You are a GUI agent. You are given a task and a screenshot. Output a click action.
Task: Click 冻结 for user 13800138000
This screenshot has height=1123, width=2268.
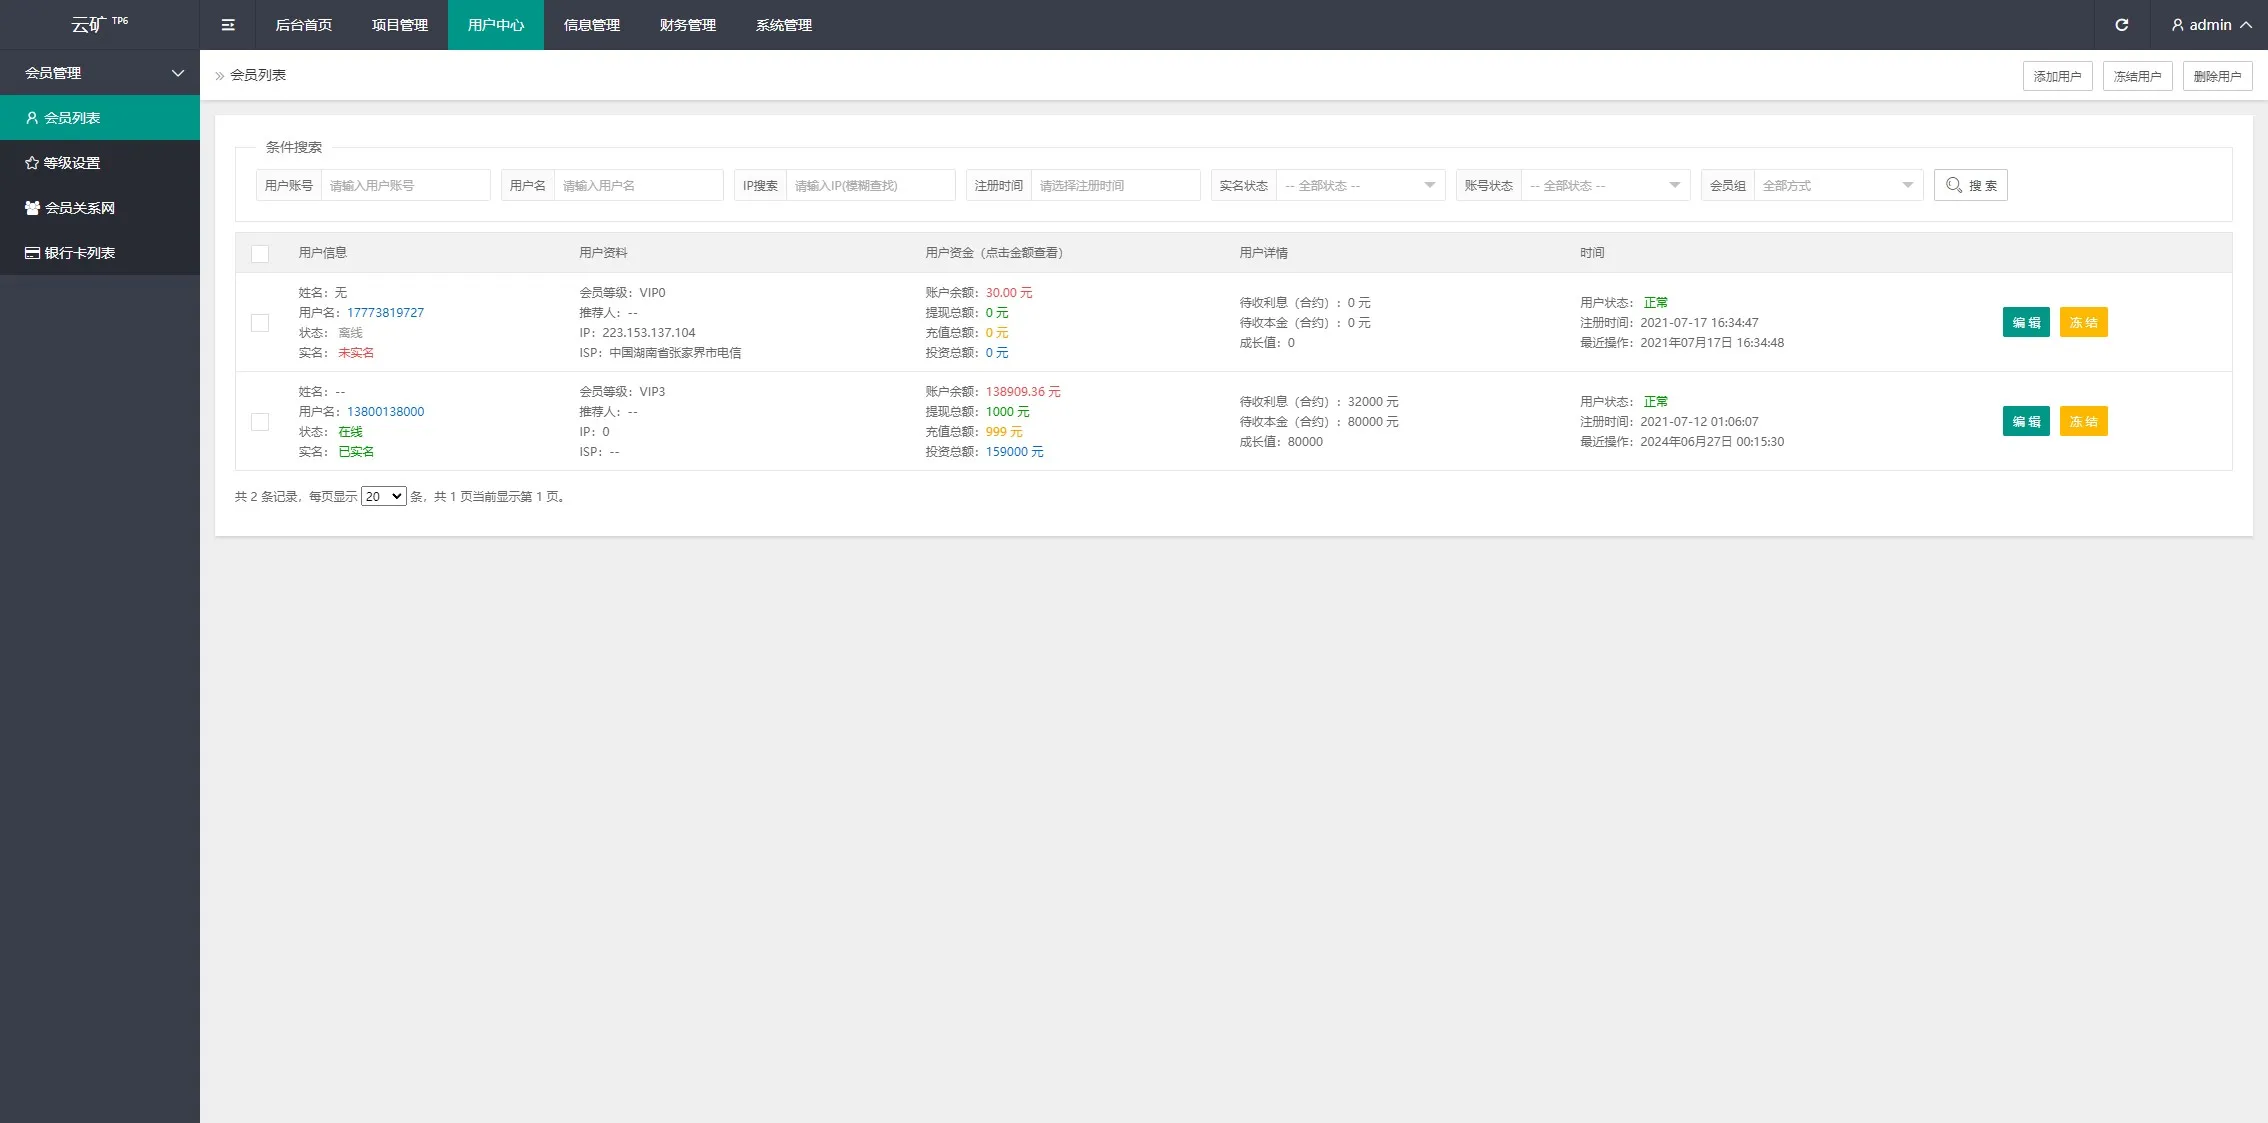[2083, 421]
